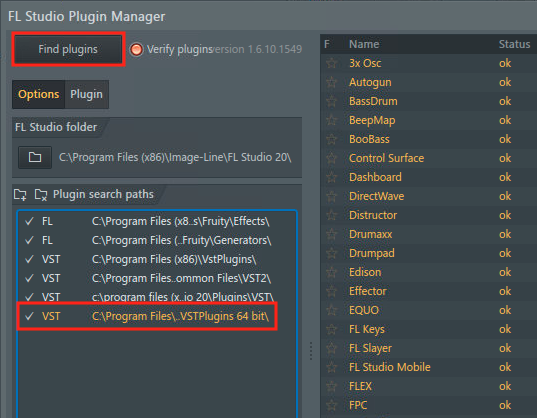Viewport: 537px width, 418px height.
Task: Favorite the 3x Osc plugin star
Action: point(331,63)
